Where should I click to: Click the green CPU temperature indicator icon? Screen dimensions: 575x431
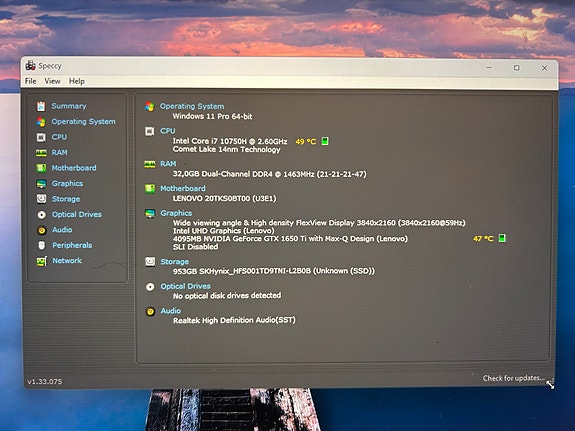[325, 141]
